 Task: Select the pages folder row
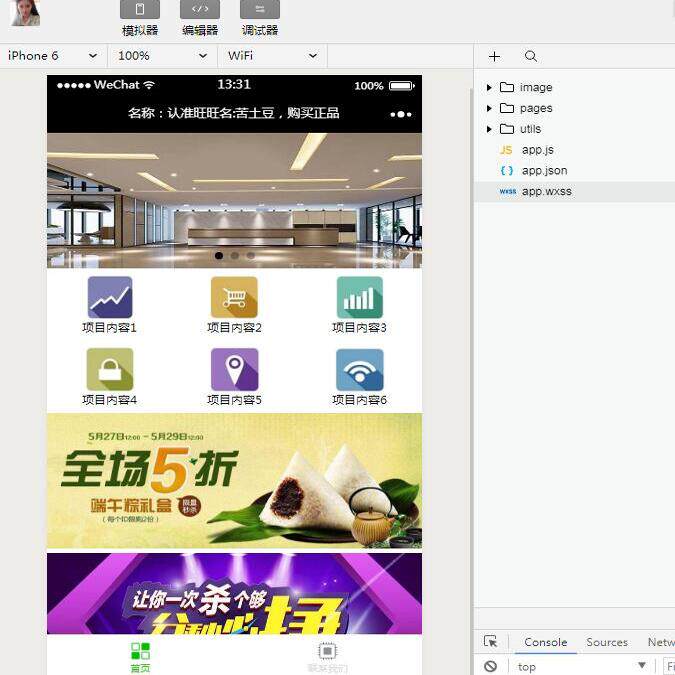tap(574, 108)
